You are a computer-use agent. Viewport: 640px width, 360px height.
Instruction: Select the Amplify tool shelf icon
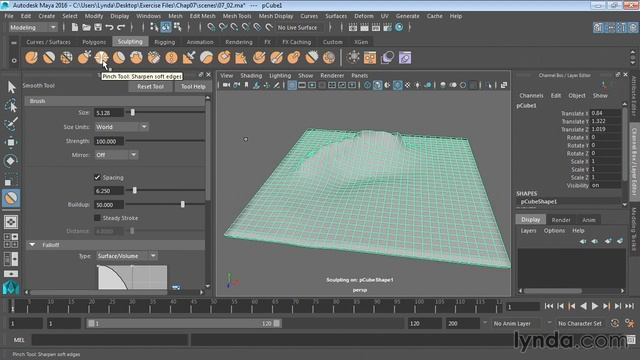coord(311,58)
